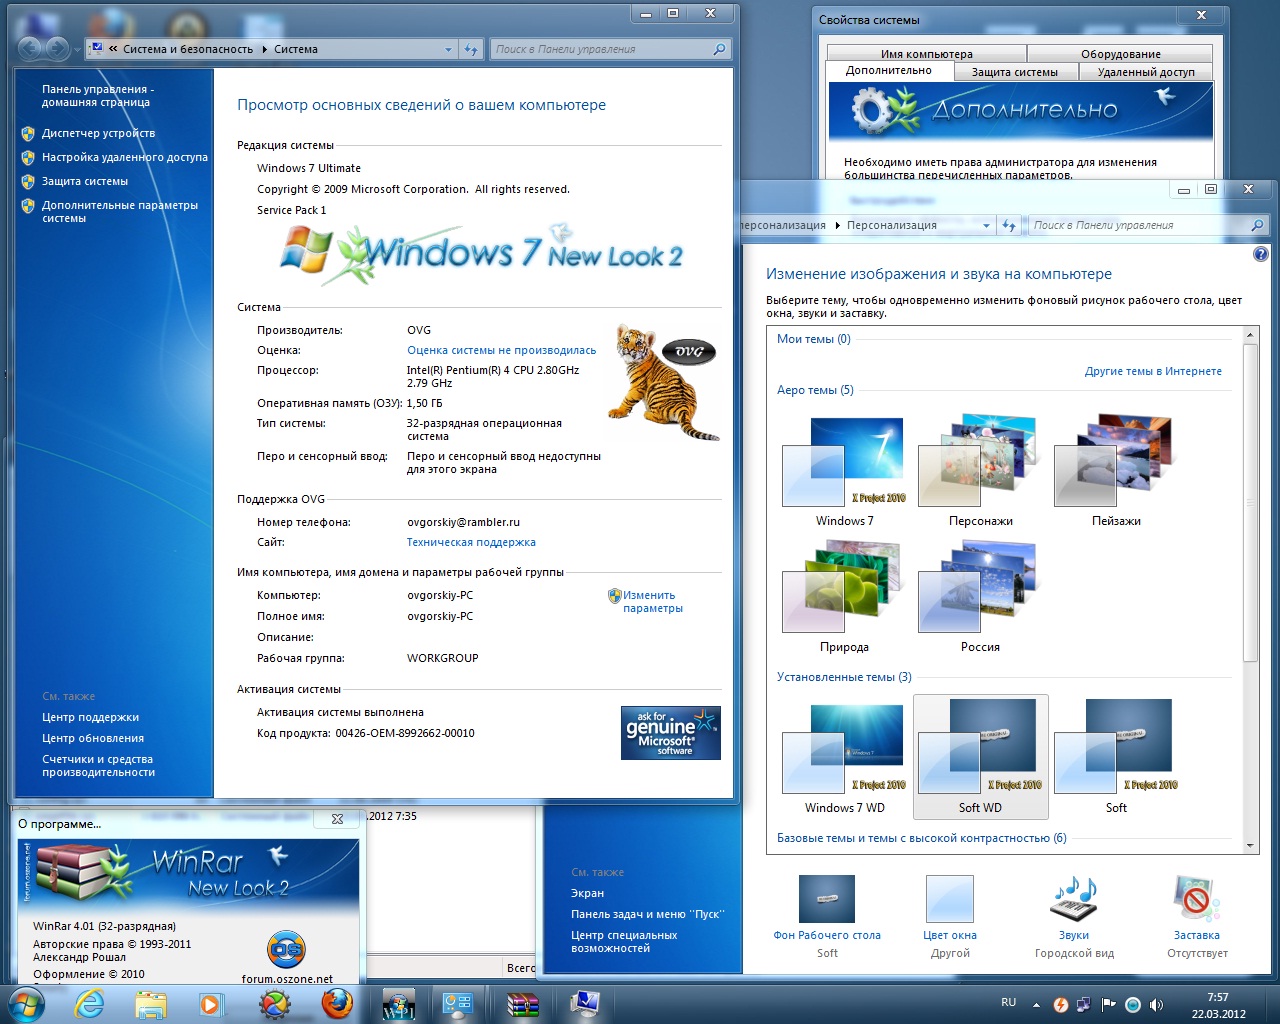Click the shield icon next to Диспетчер устройств
Image resolution: width=1280 pixels, height=1024 pixels.
[x=28, y=133]
